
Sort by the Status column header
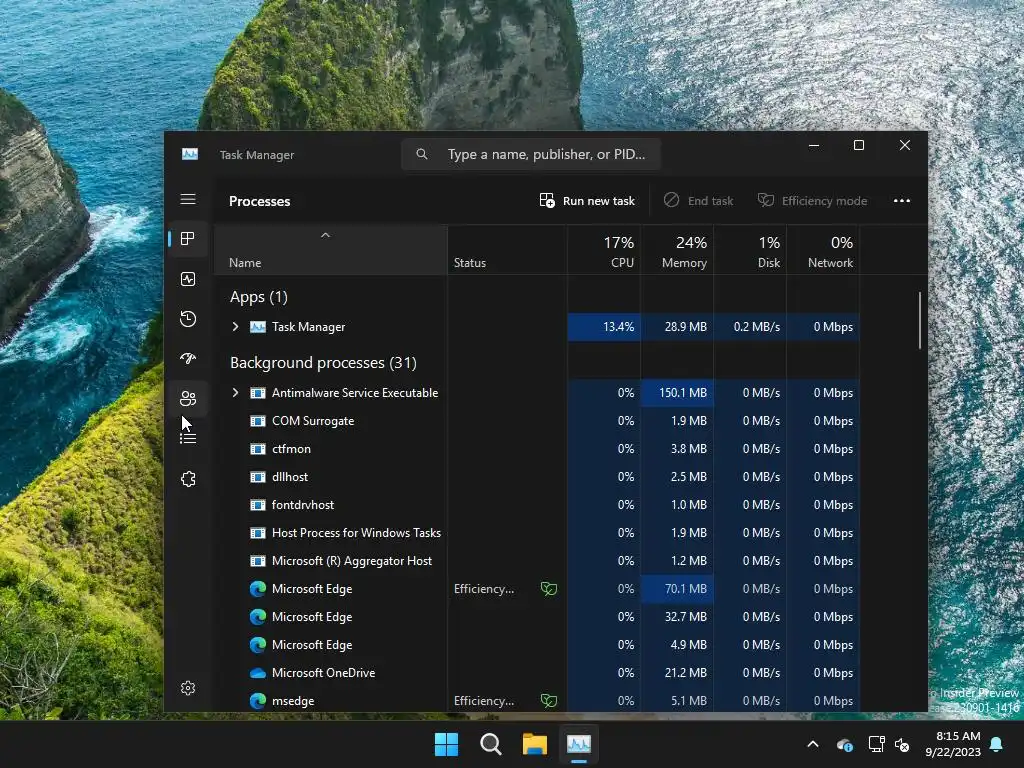pyautogui.click(x=508, y=251)
